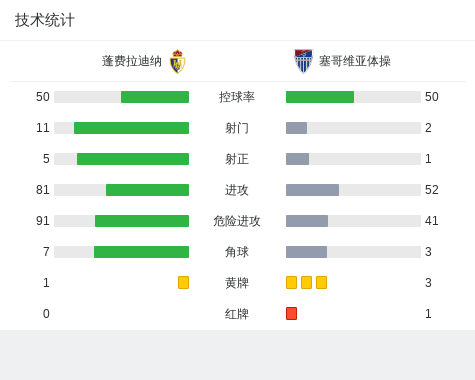Click the home 危险进攻 value 91

(43, 221)
